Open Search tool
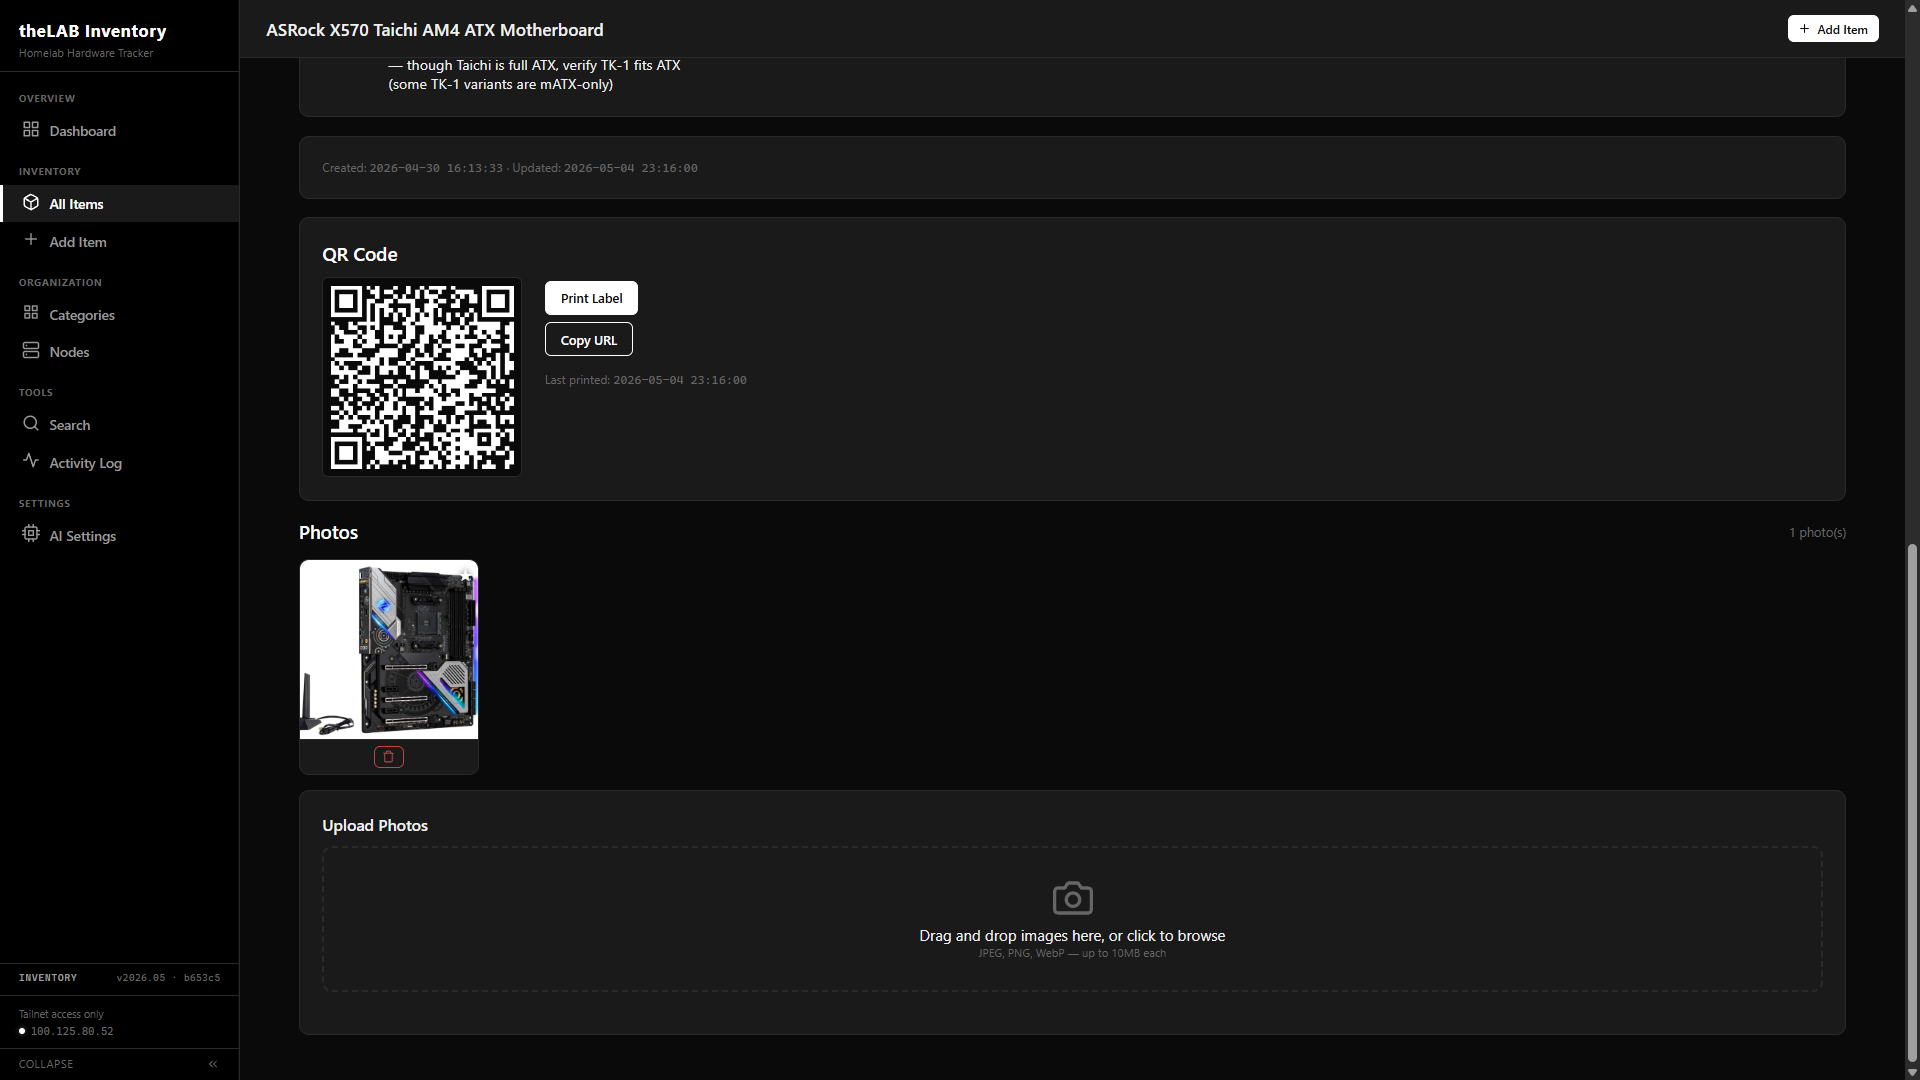Viewport: 1920px width, 1080px height. 119,425
